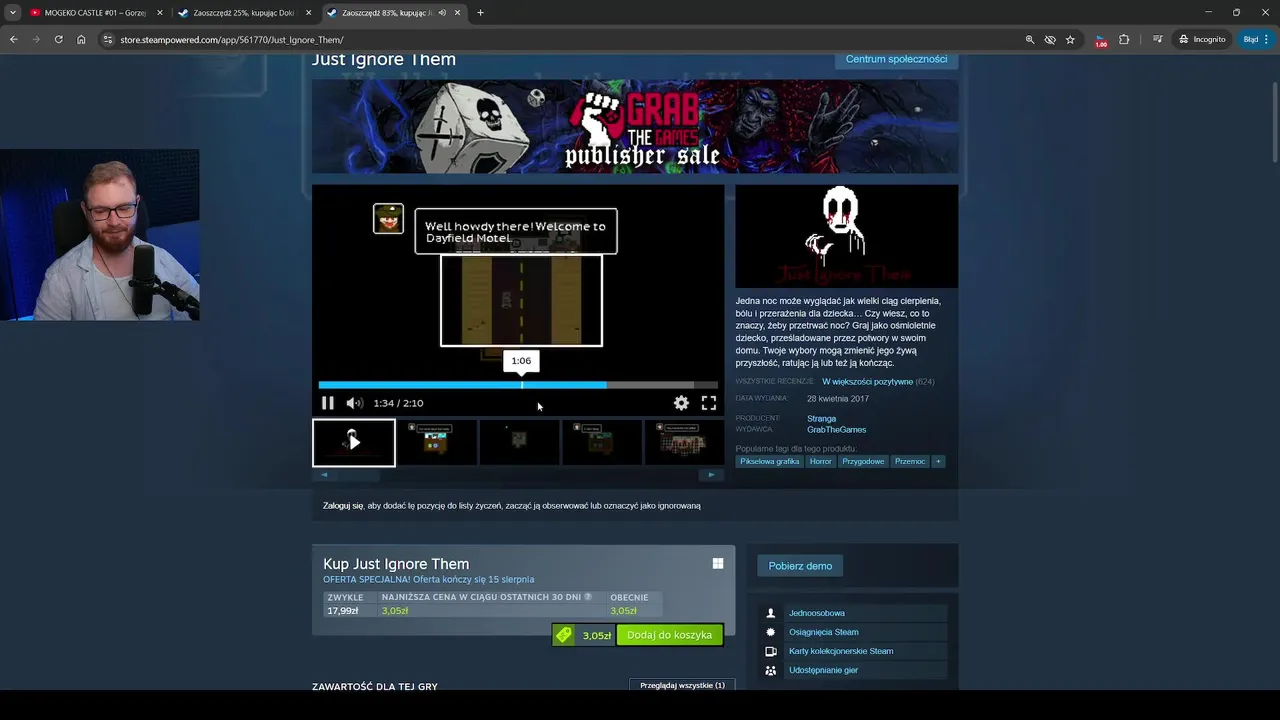Seek the trailer progress bar
The height and width of the screenshot is (720, 1280).
[x=518, y=385]
